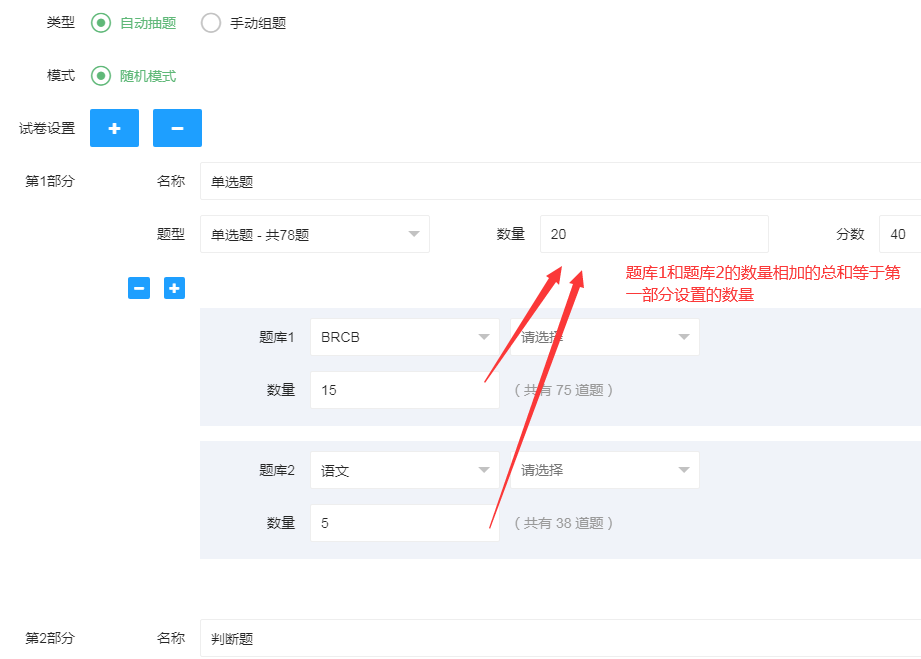Open the 题库1 dropdown showing BRCB
Image resolution: width=921 pixels, height=659 pixels.
tap(404, 337)
